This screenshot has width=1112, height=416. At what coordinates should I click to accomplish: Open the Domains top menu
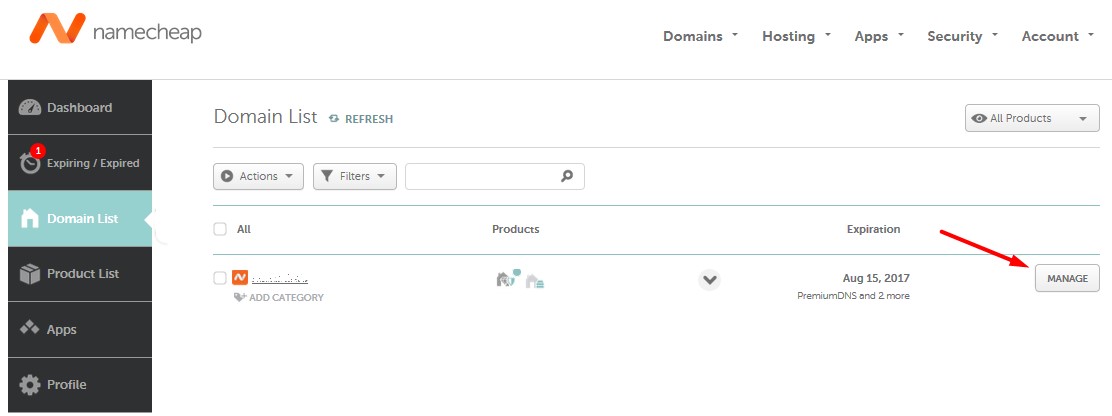pos(701,36)
